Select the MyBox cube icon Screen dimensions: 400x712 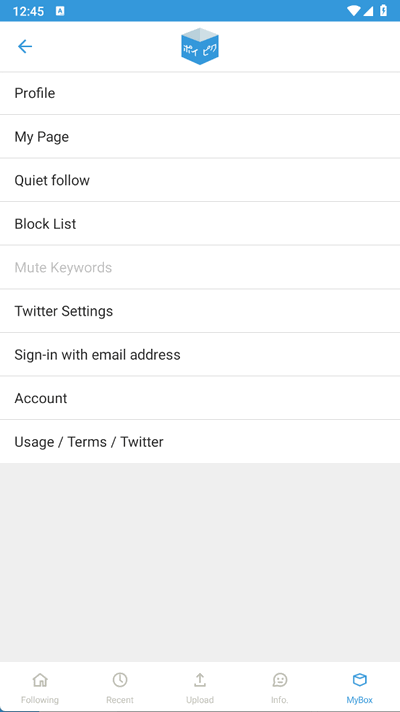click(x=360, y=680)
